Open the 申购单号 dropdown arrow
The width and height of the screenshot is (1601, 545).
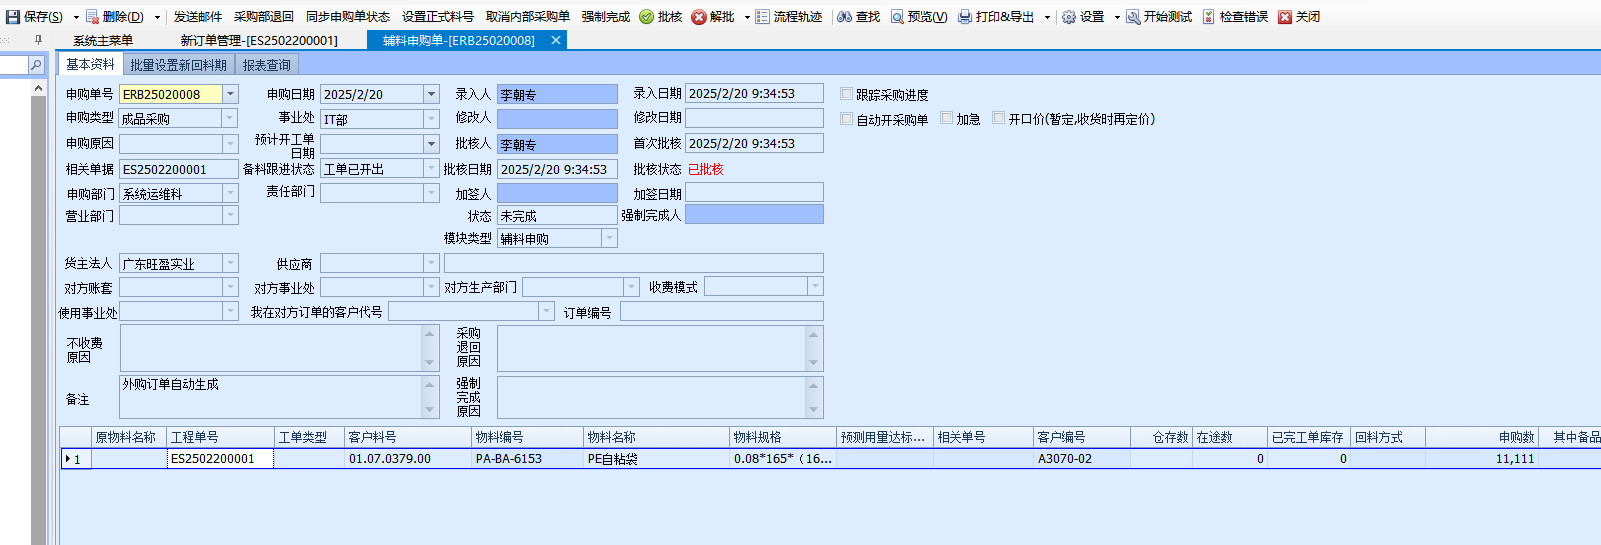(x=231, y=94)
